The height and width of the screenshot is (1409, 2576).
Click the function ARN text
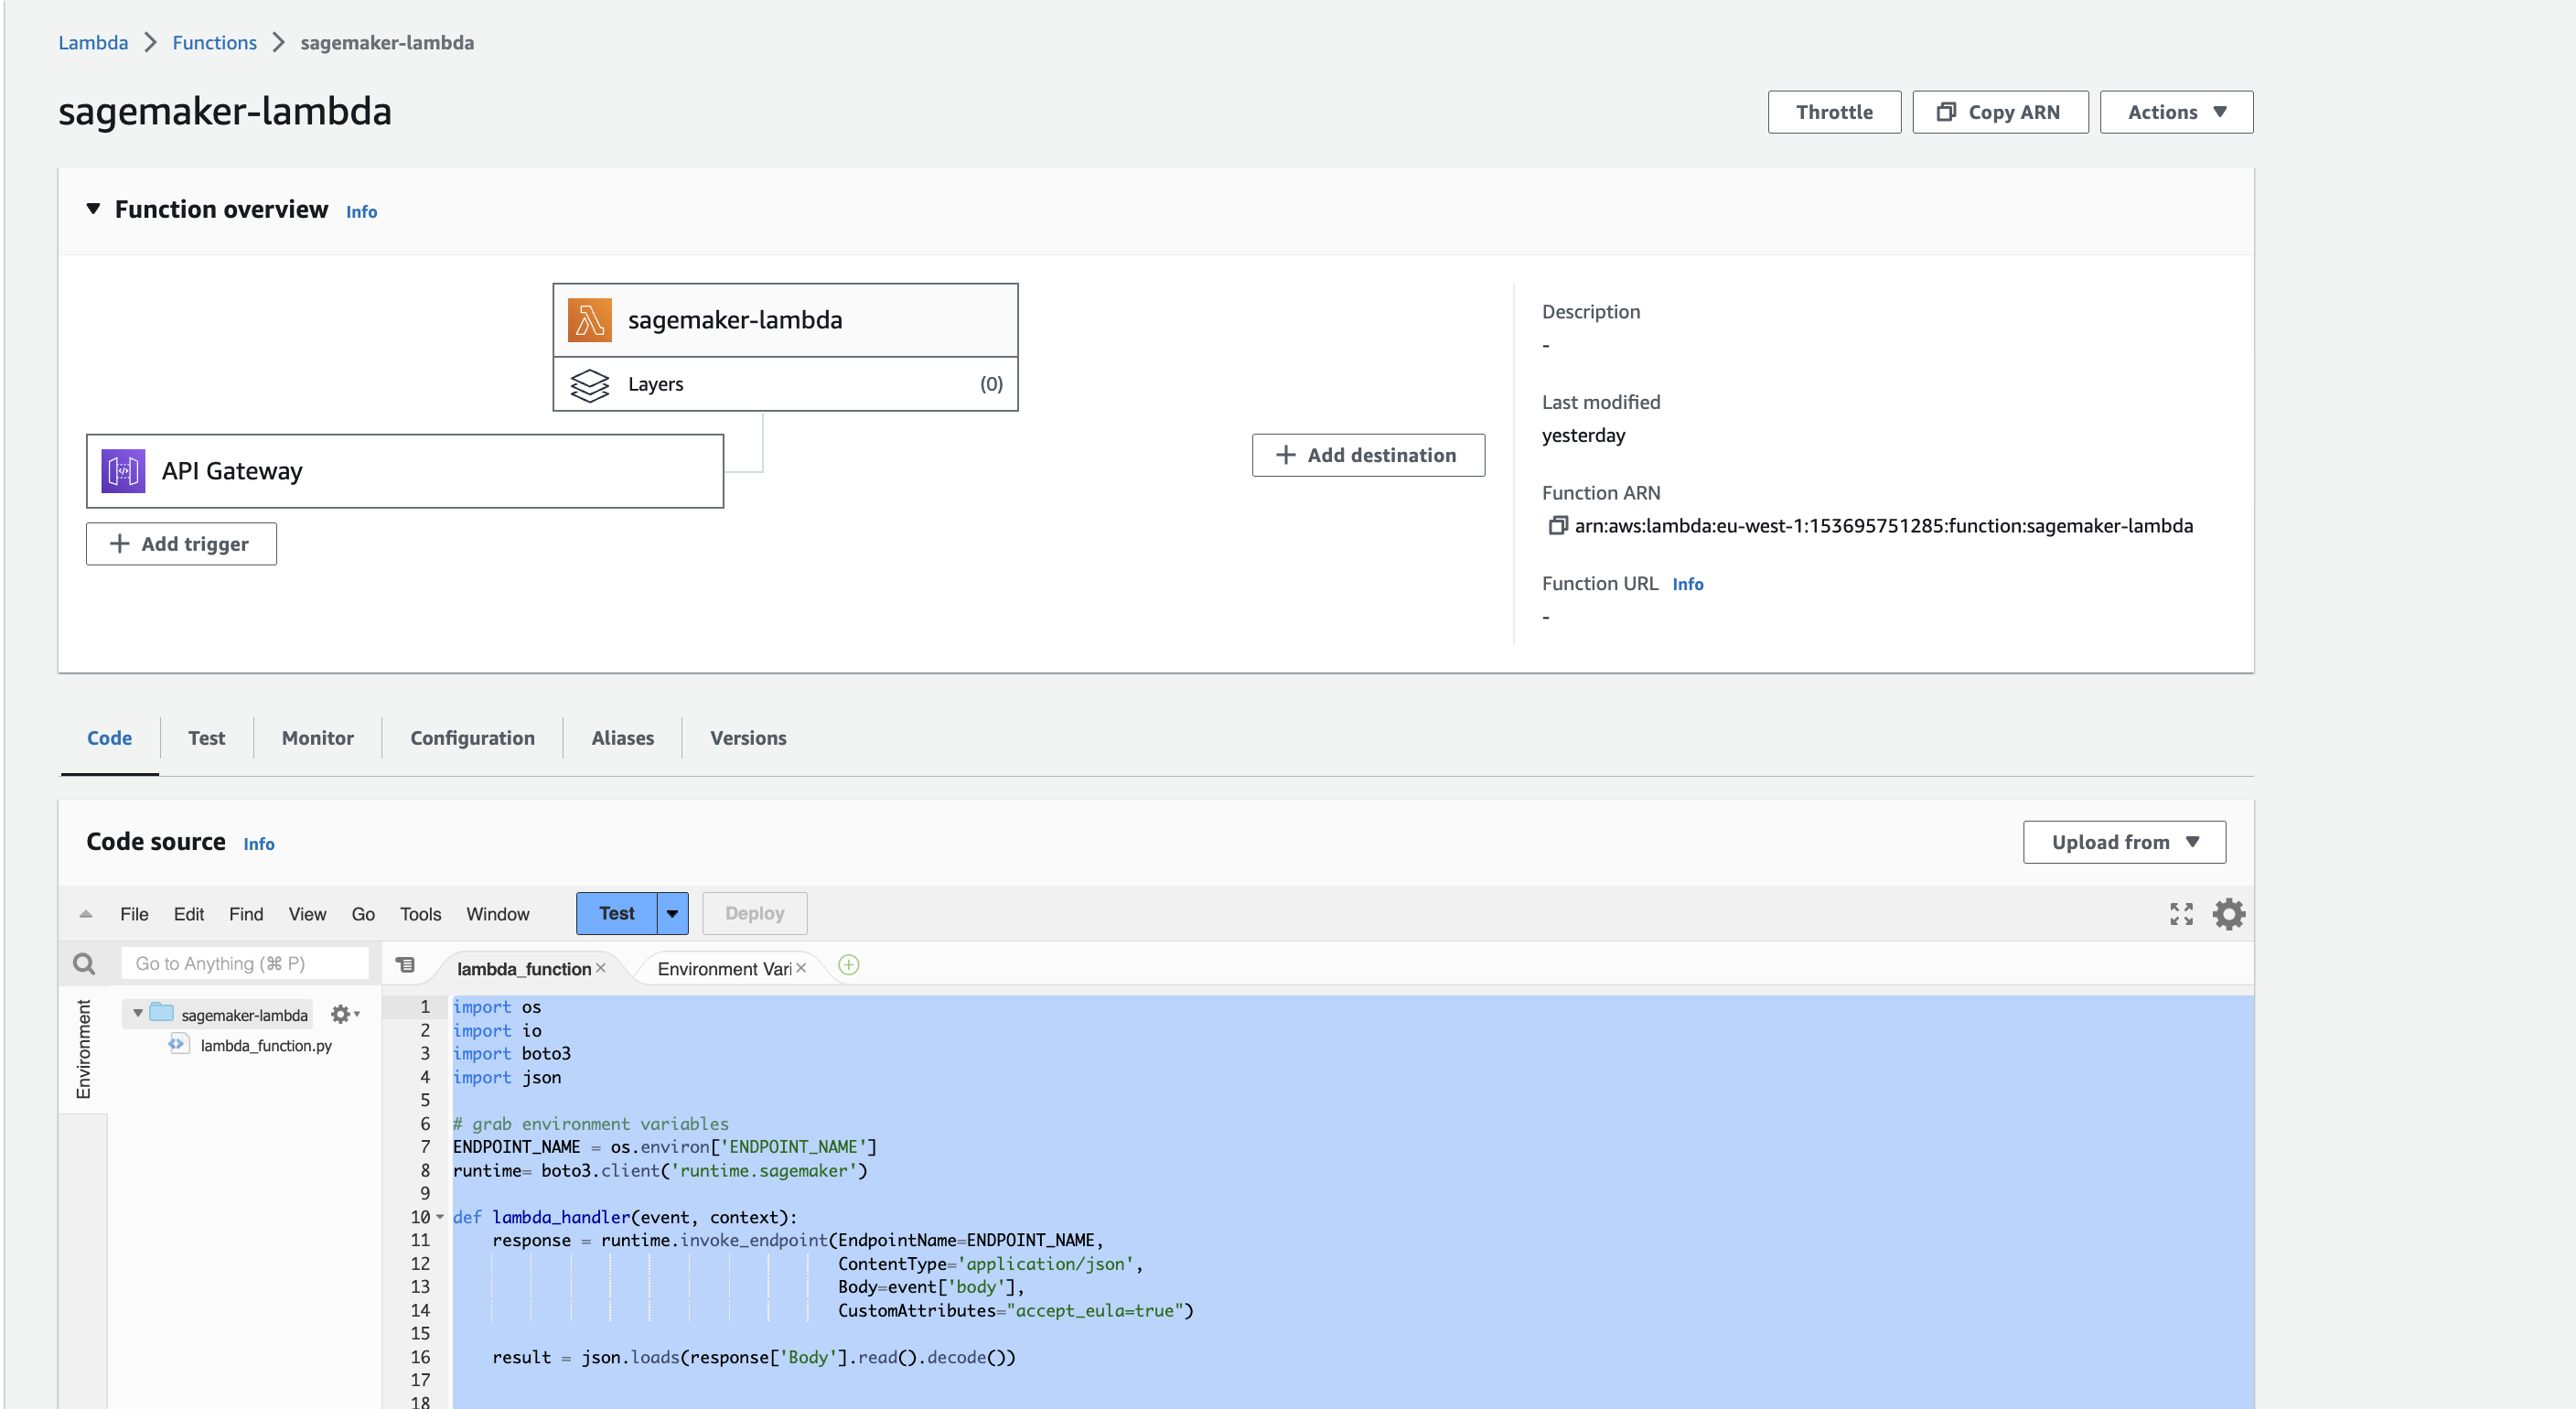1884,526
